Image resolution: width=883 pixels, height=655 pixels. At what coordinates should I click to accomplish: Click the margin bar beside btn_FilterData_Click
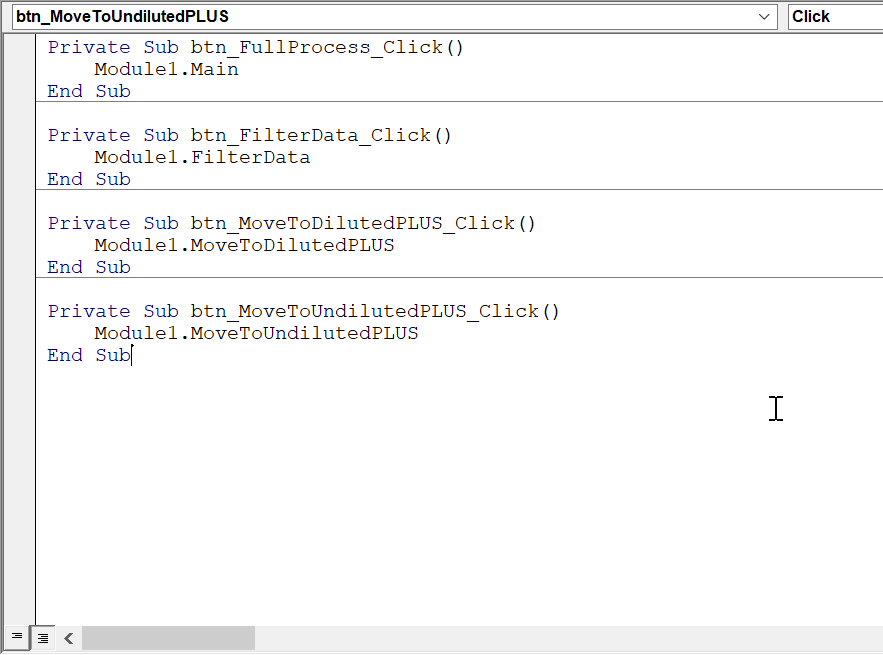pos(18,134)
